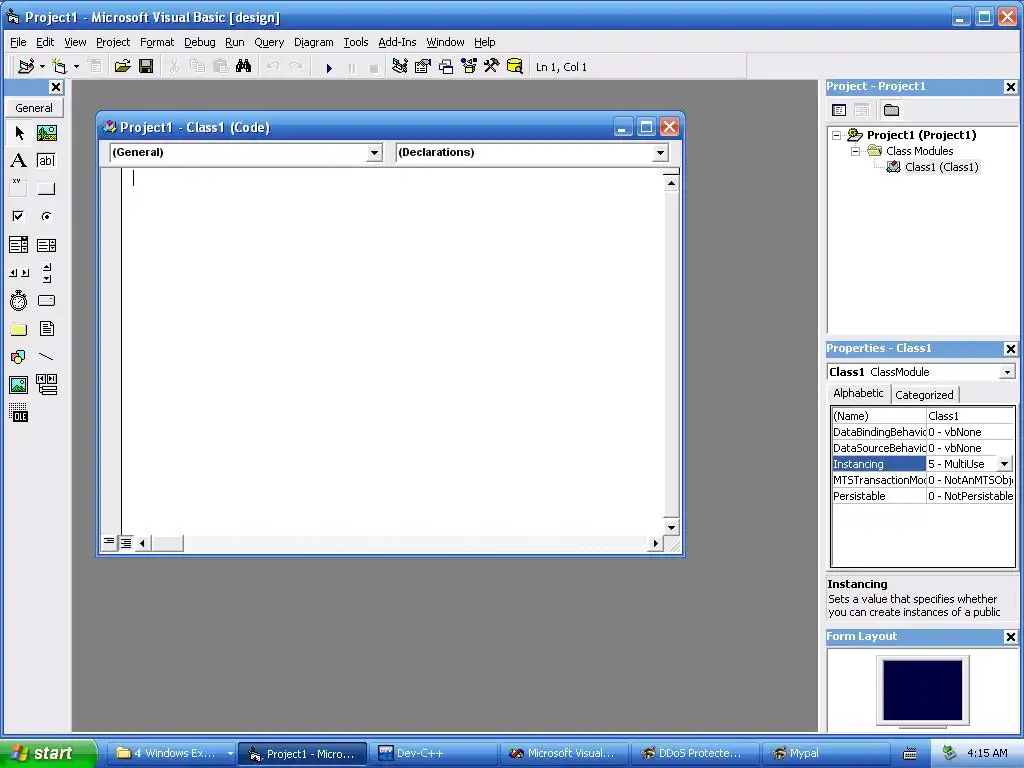The height and width of the screenshot is (768, 1024).
Task: Open the (Declarations) procedure dropdown
Action: (660, 153)
